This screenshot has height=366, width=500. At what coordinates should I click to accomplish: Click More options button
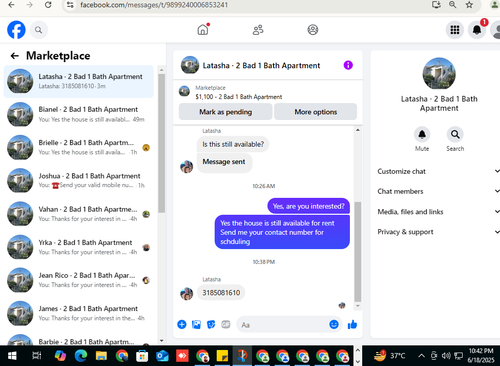316,112
